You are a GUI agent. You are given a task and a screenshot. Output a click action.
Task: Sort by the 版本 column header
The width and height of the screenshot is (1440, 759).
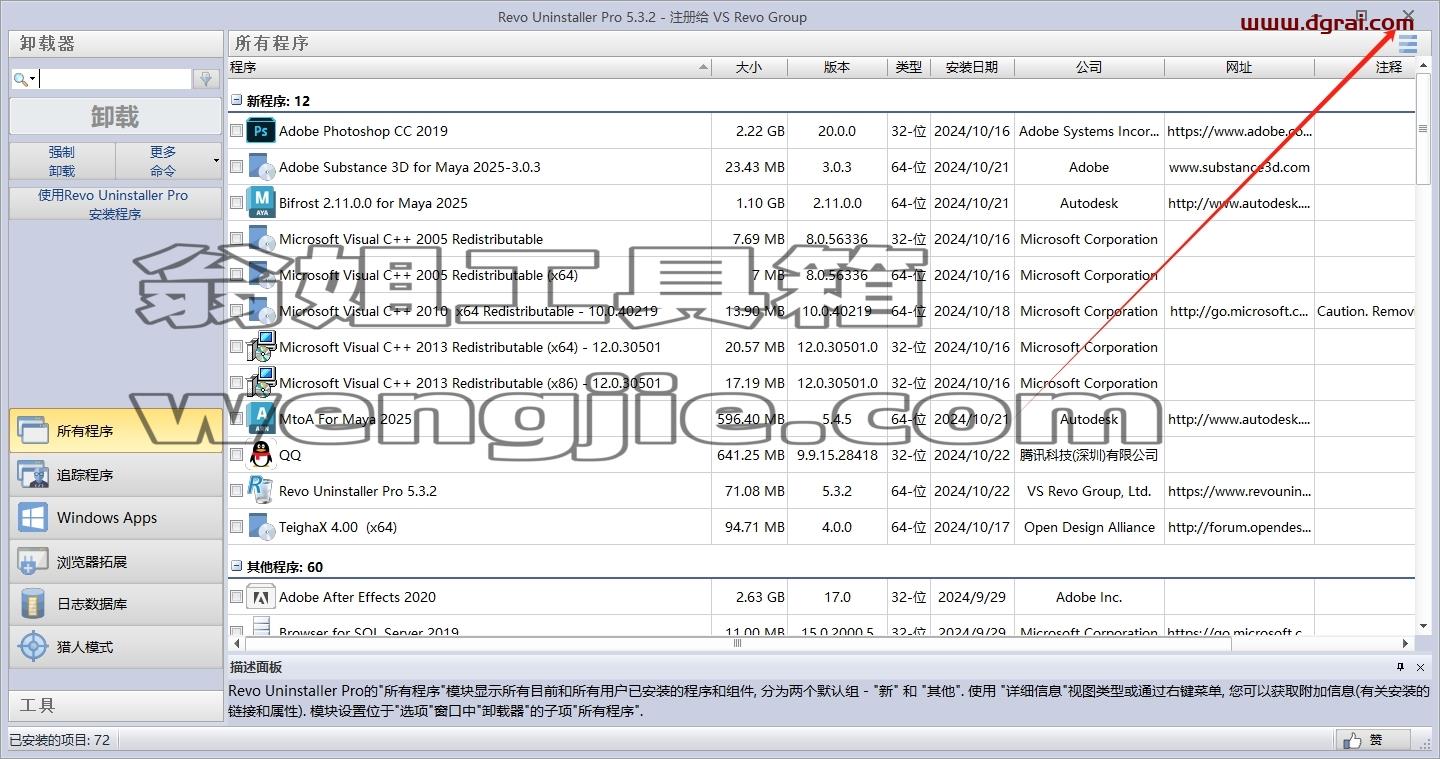(837, 67)
